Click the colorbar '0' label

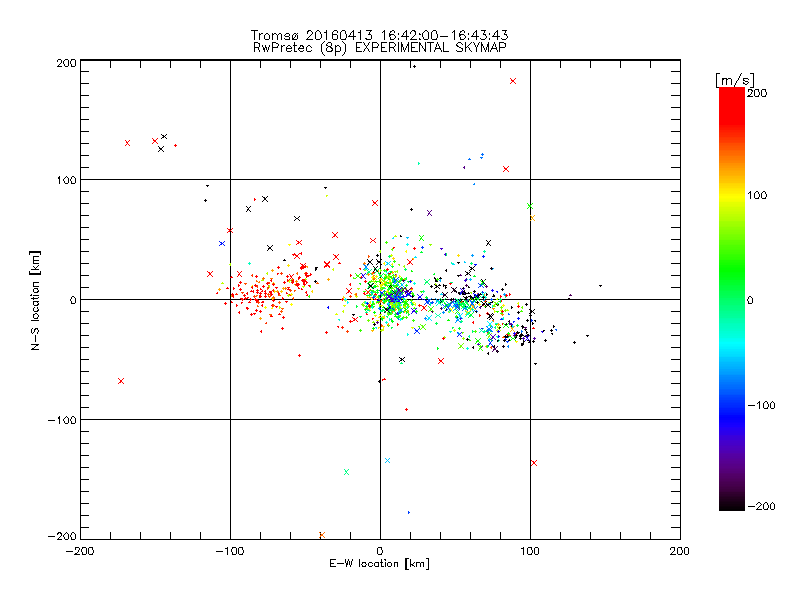click(x=751, y=300)
